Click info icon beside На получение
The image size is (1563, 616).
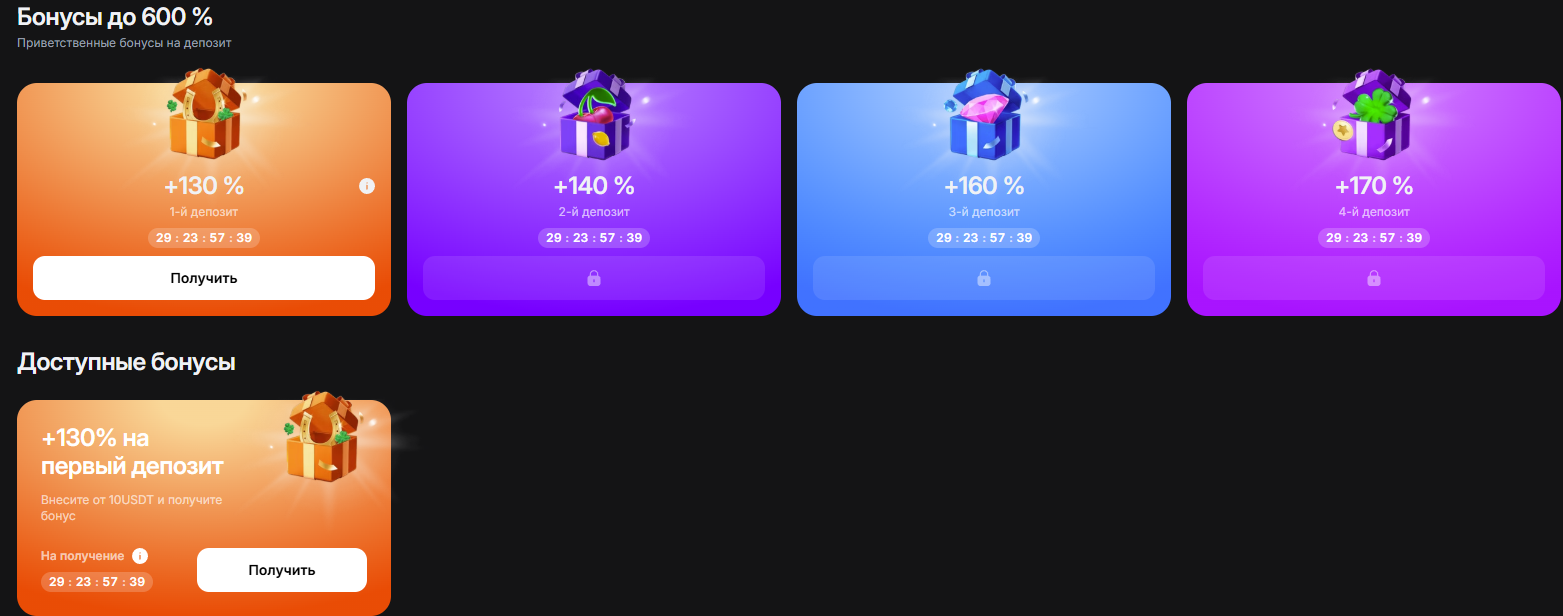coord(140,556)
